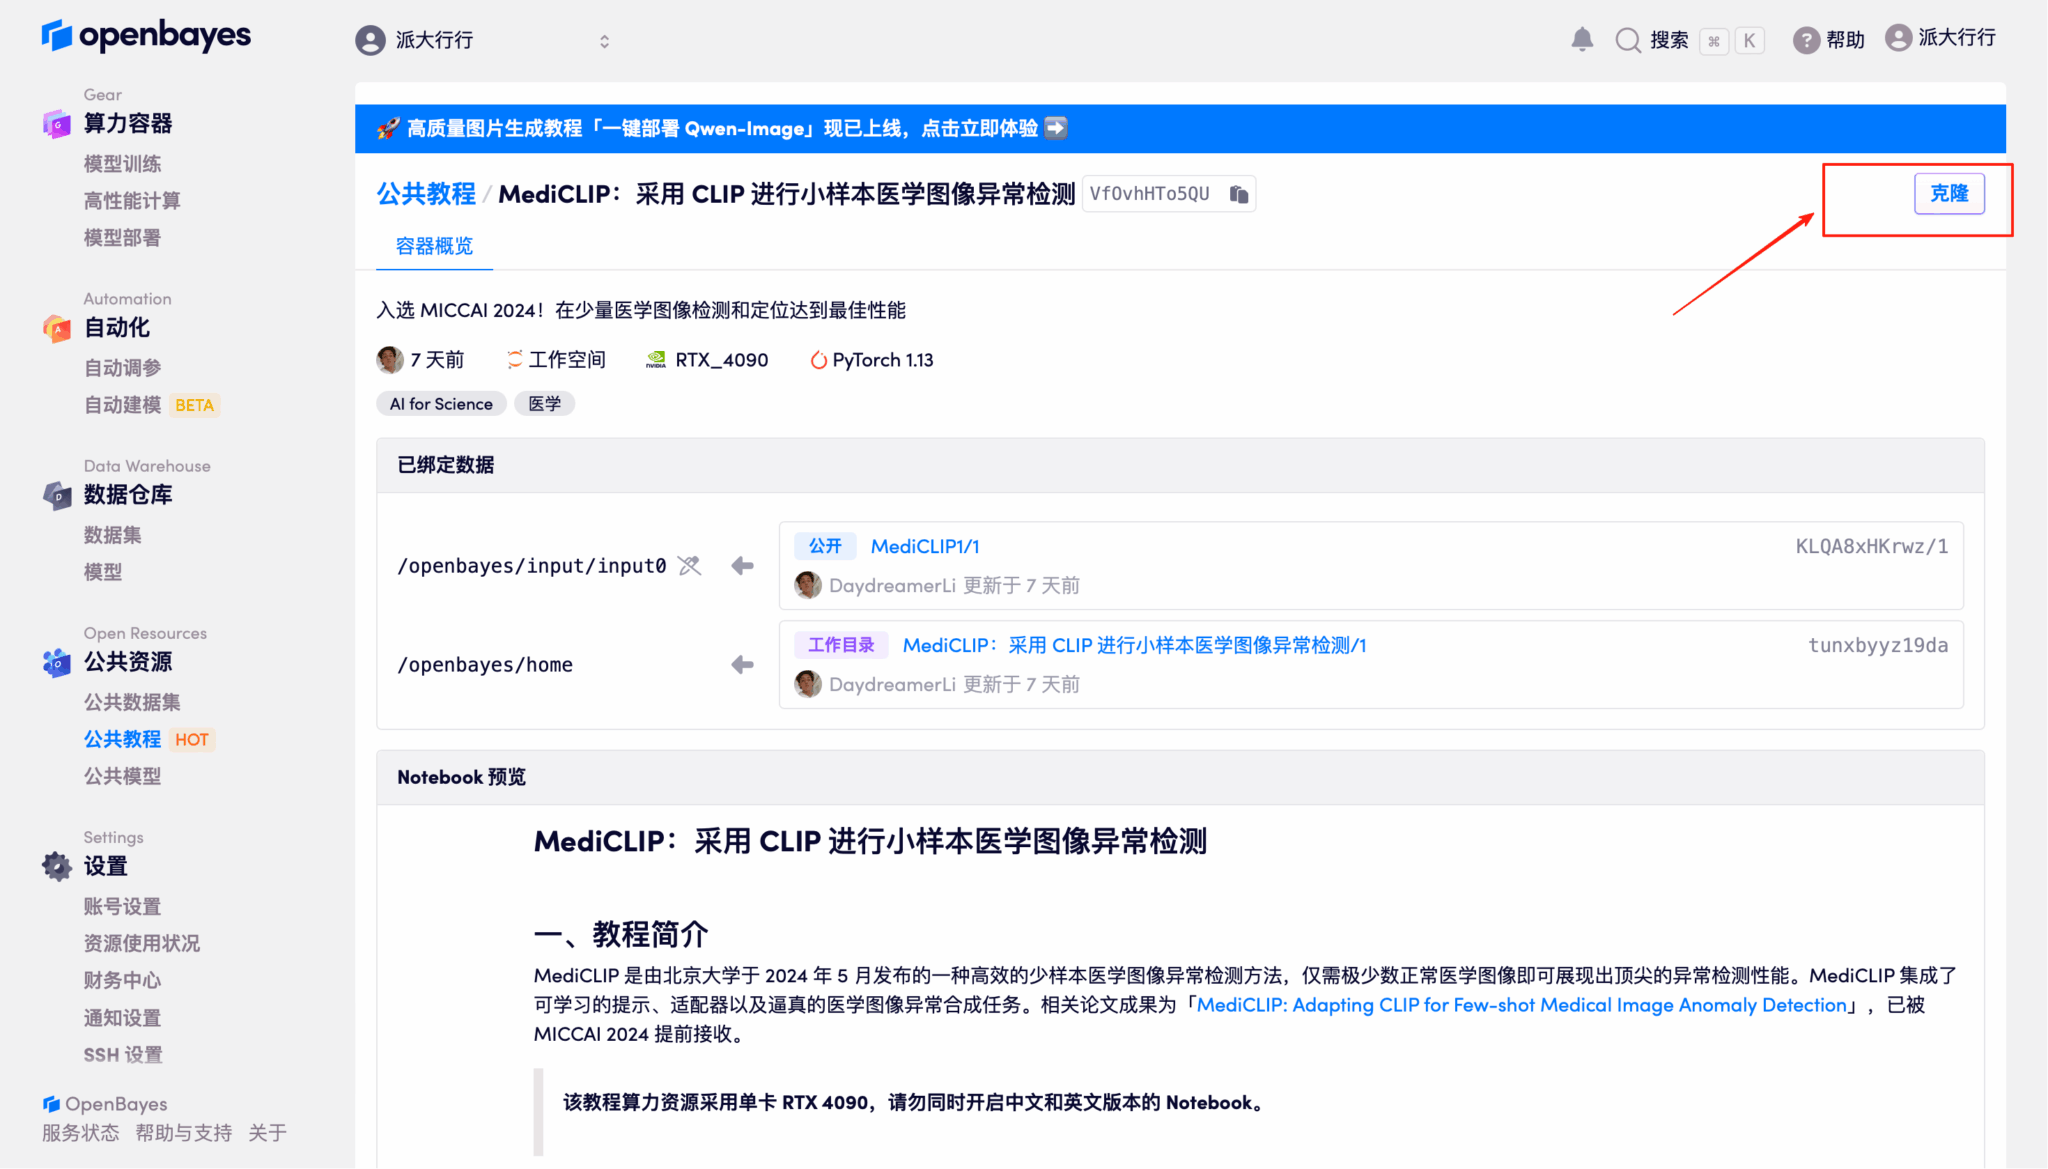Viewport: 2048px width, 1169px height.
Task: Click the 设置 gear icon
Action: (56, 866)
